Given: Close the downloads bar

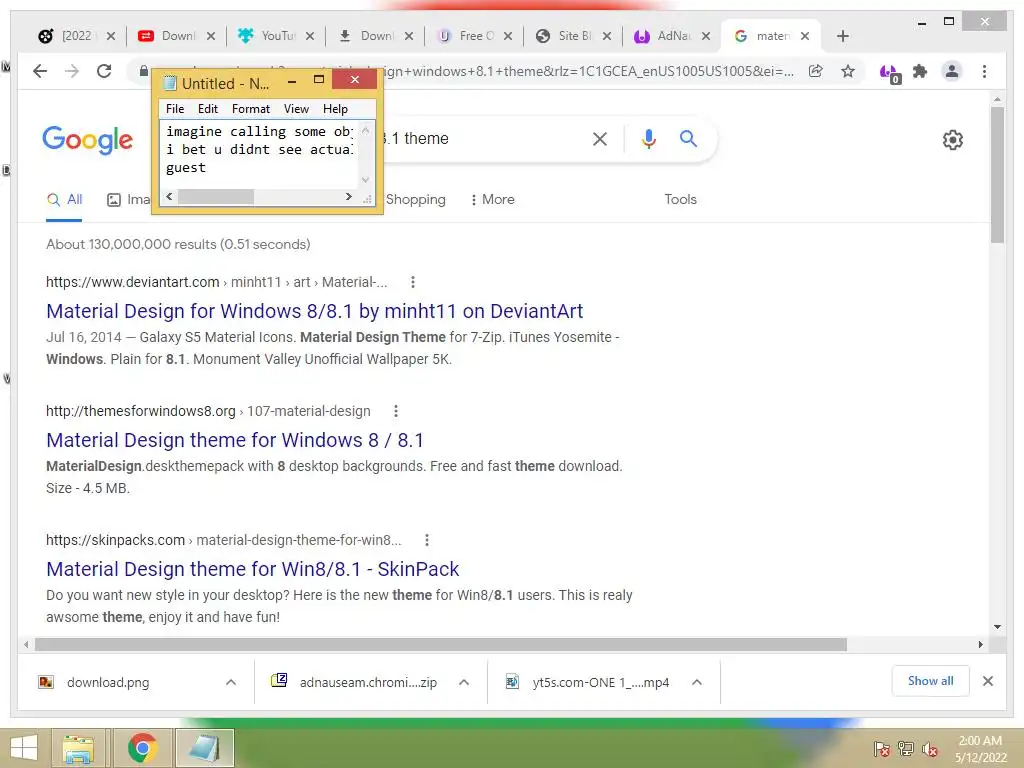Looking at the screenshot, I should 988,681.
